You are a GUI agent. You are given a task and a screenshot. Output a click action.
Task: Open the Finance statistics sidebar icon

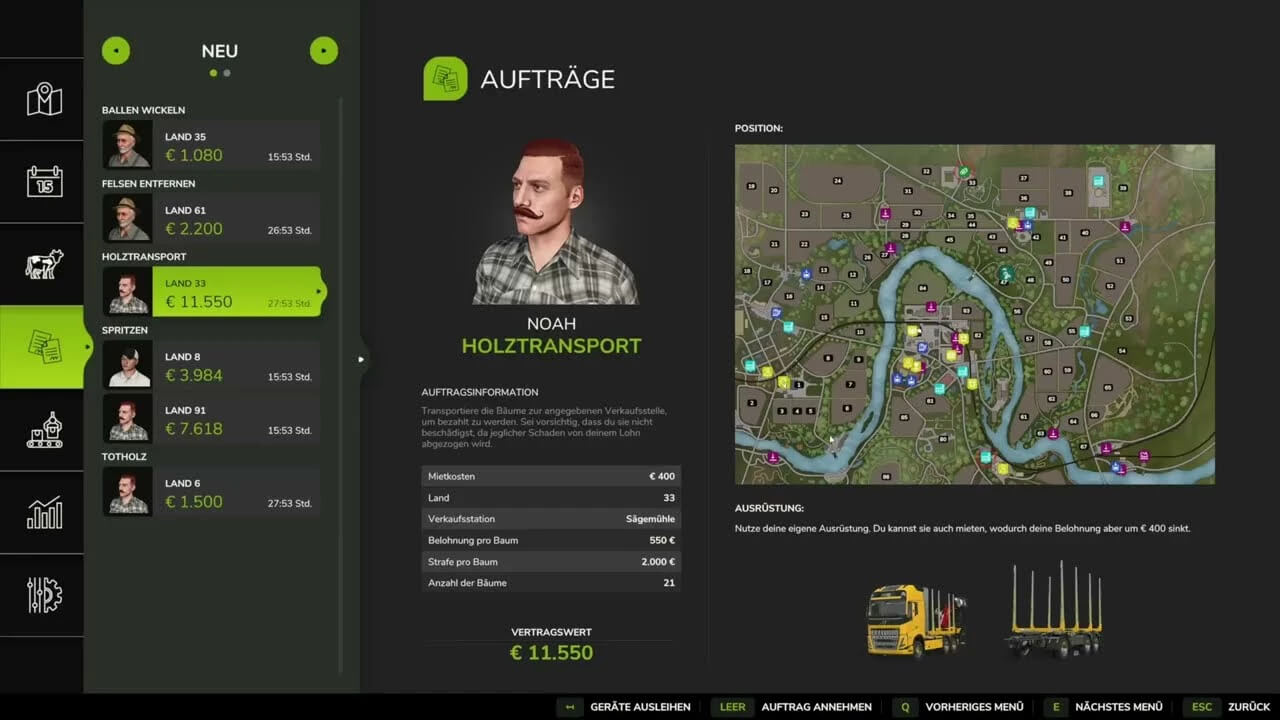point(42,513)
